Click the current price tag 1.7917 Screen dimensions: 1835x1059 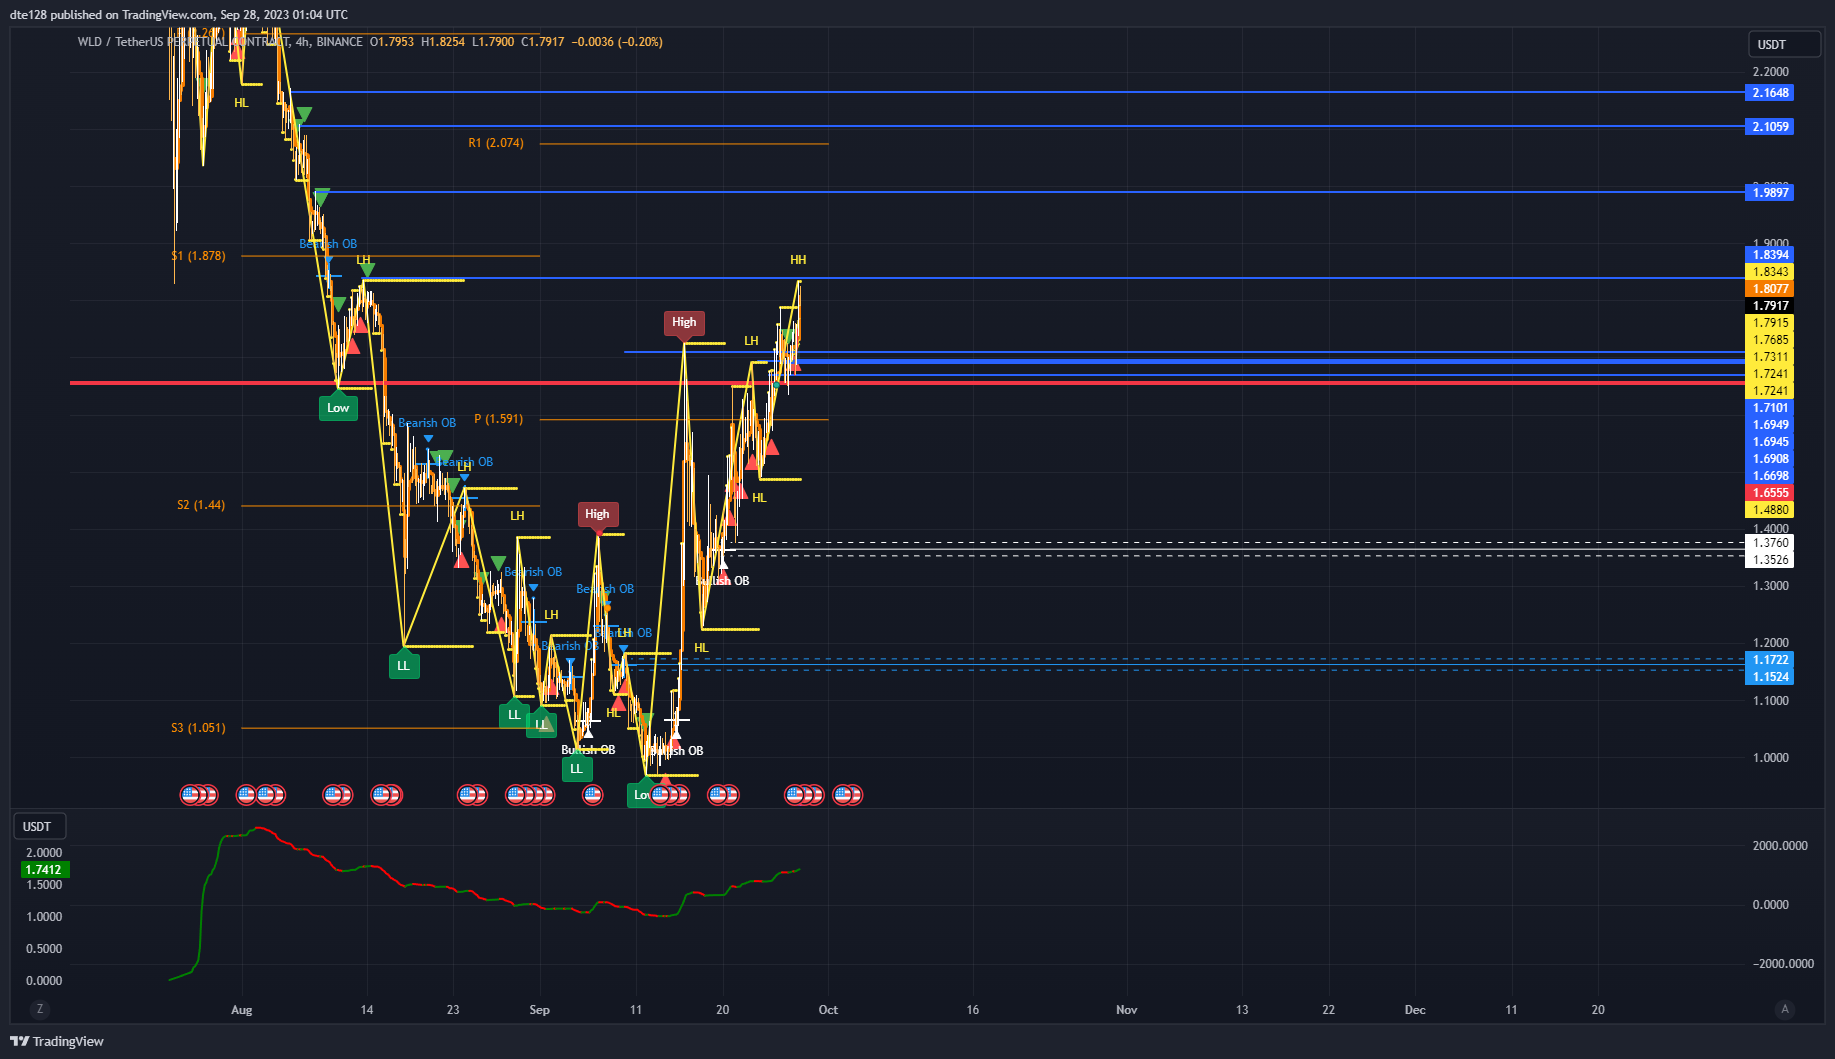point(1770,306)
